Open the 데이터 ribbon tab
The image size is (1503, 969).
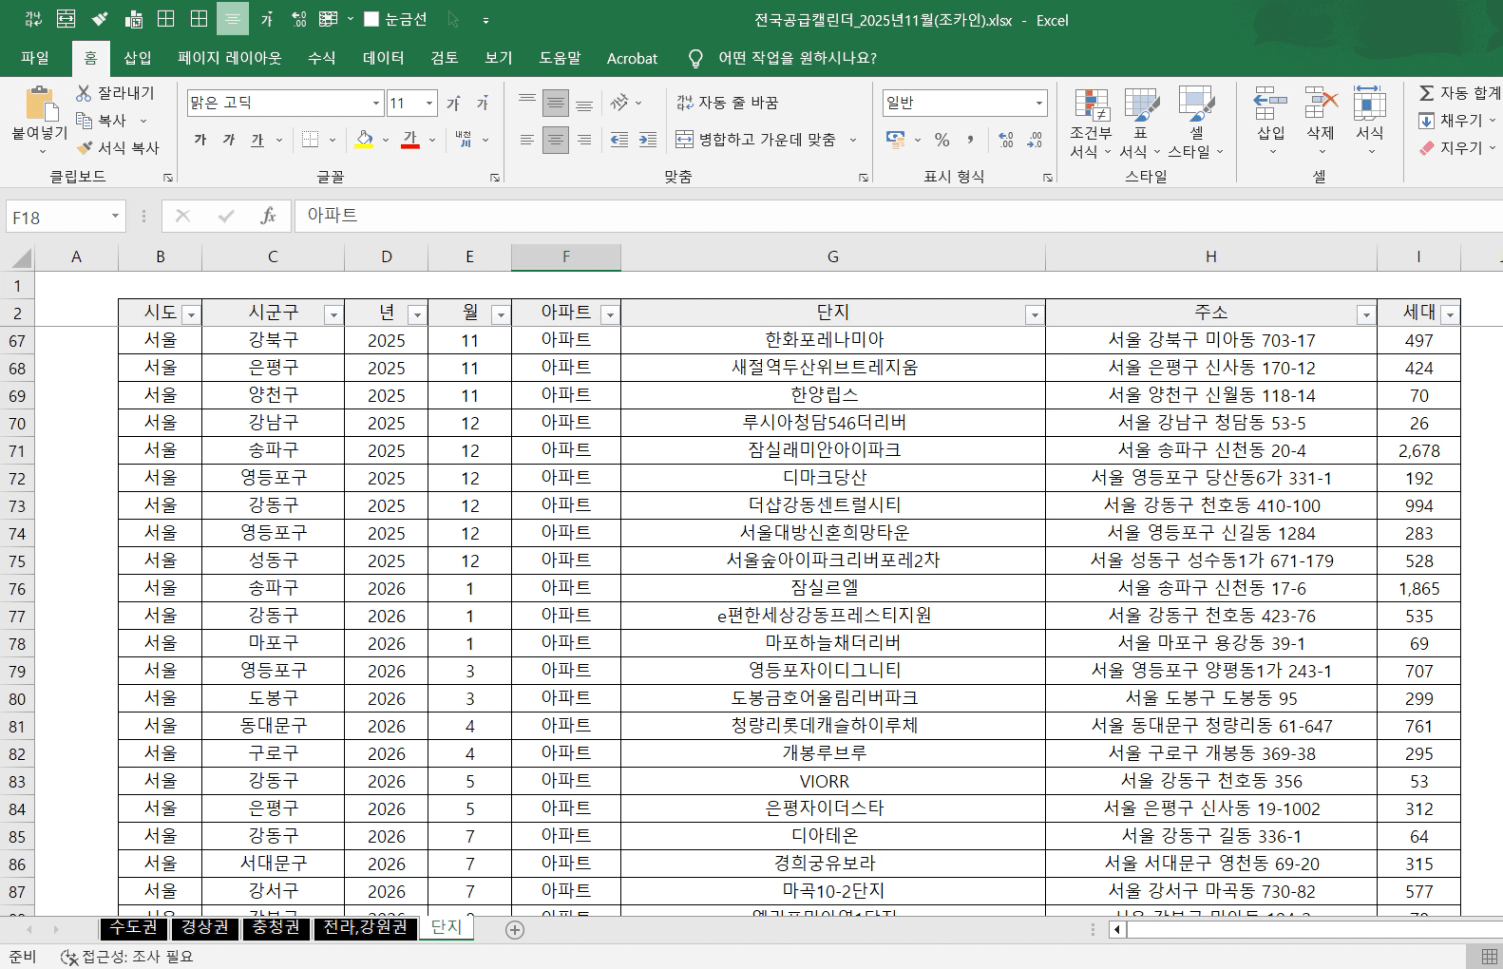[x=383, y=58]
